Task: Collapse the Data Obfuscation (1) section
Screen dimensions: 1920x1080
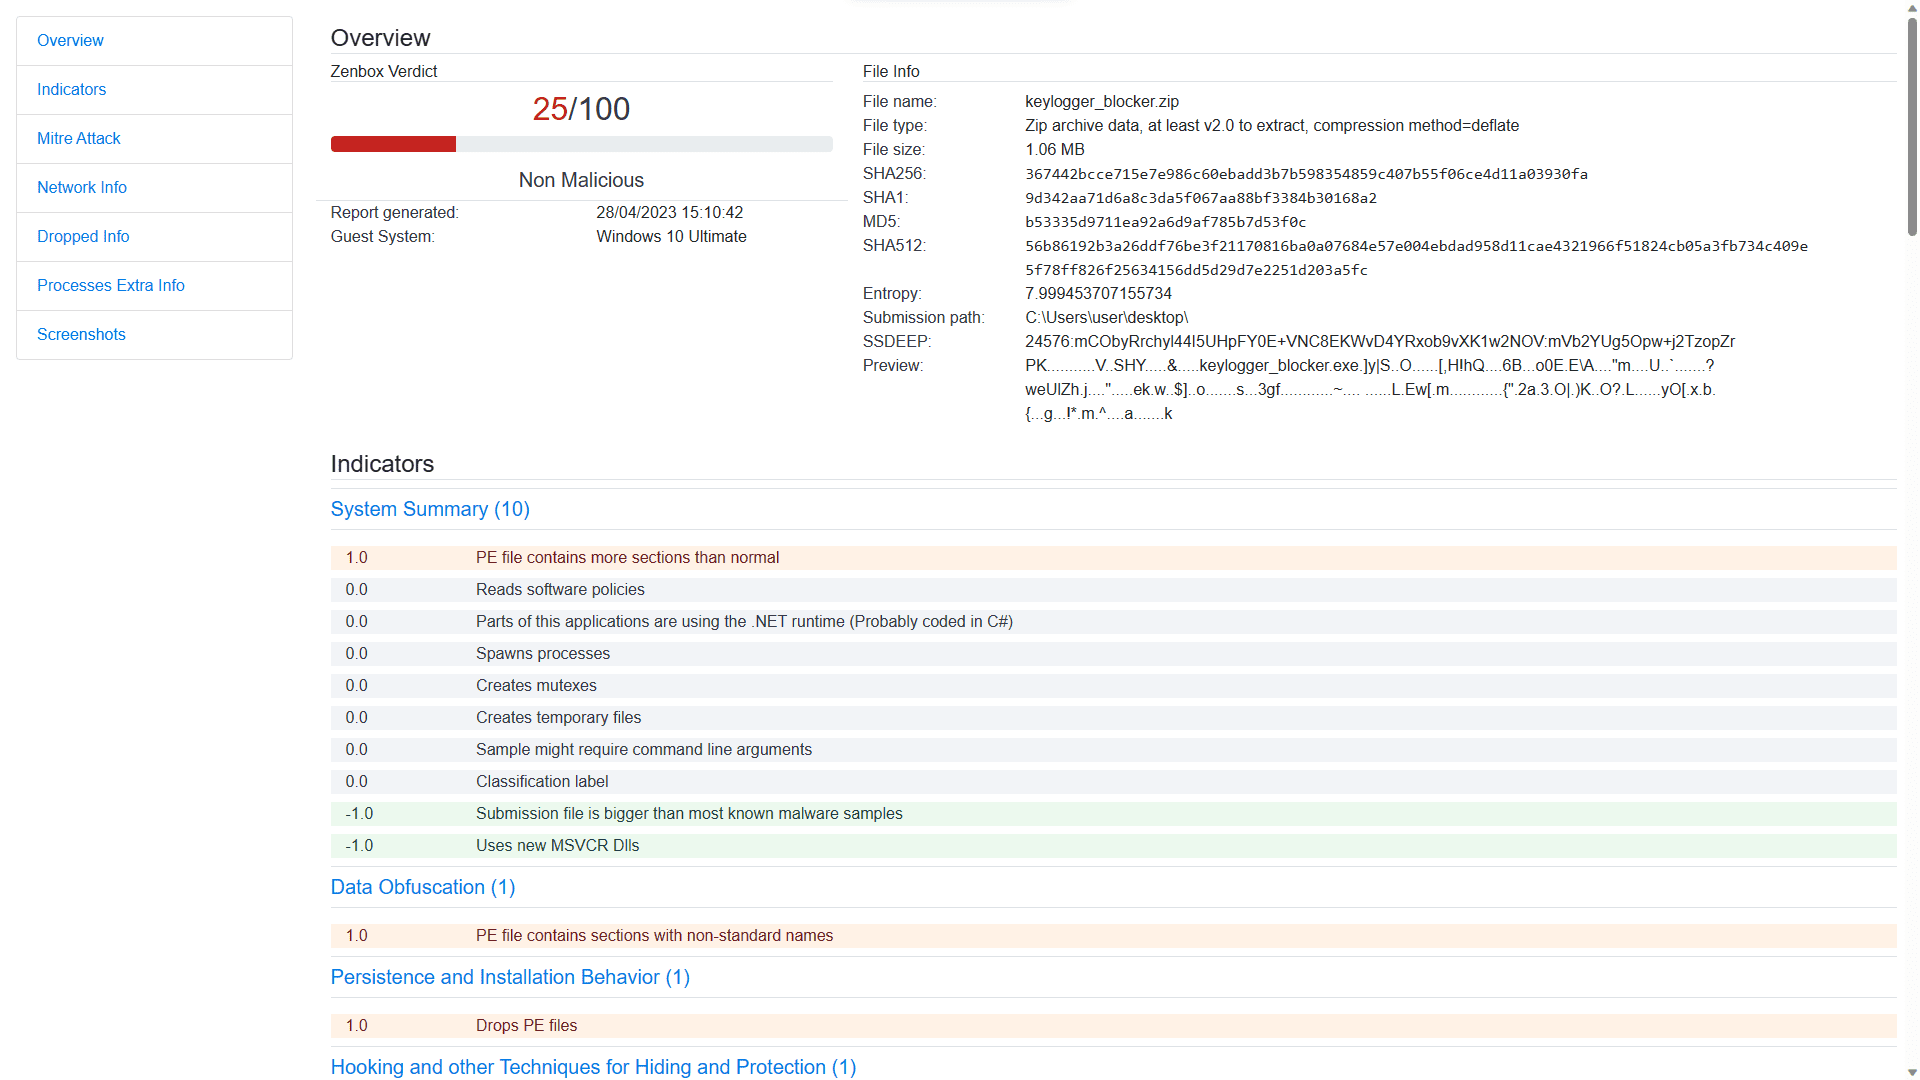Action: click(x=423, y=887)
